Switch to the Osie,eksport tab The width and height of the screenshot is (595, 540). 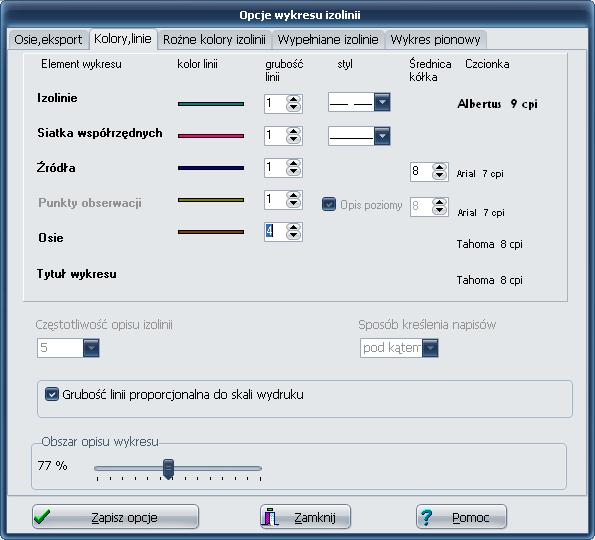point(48,40)
